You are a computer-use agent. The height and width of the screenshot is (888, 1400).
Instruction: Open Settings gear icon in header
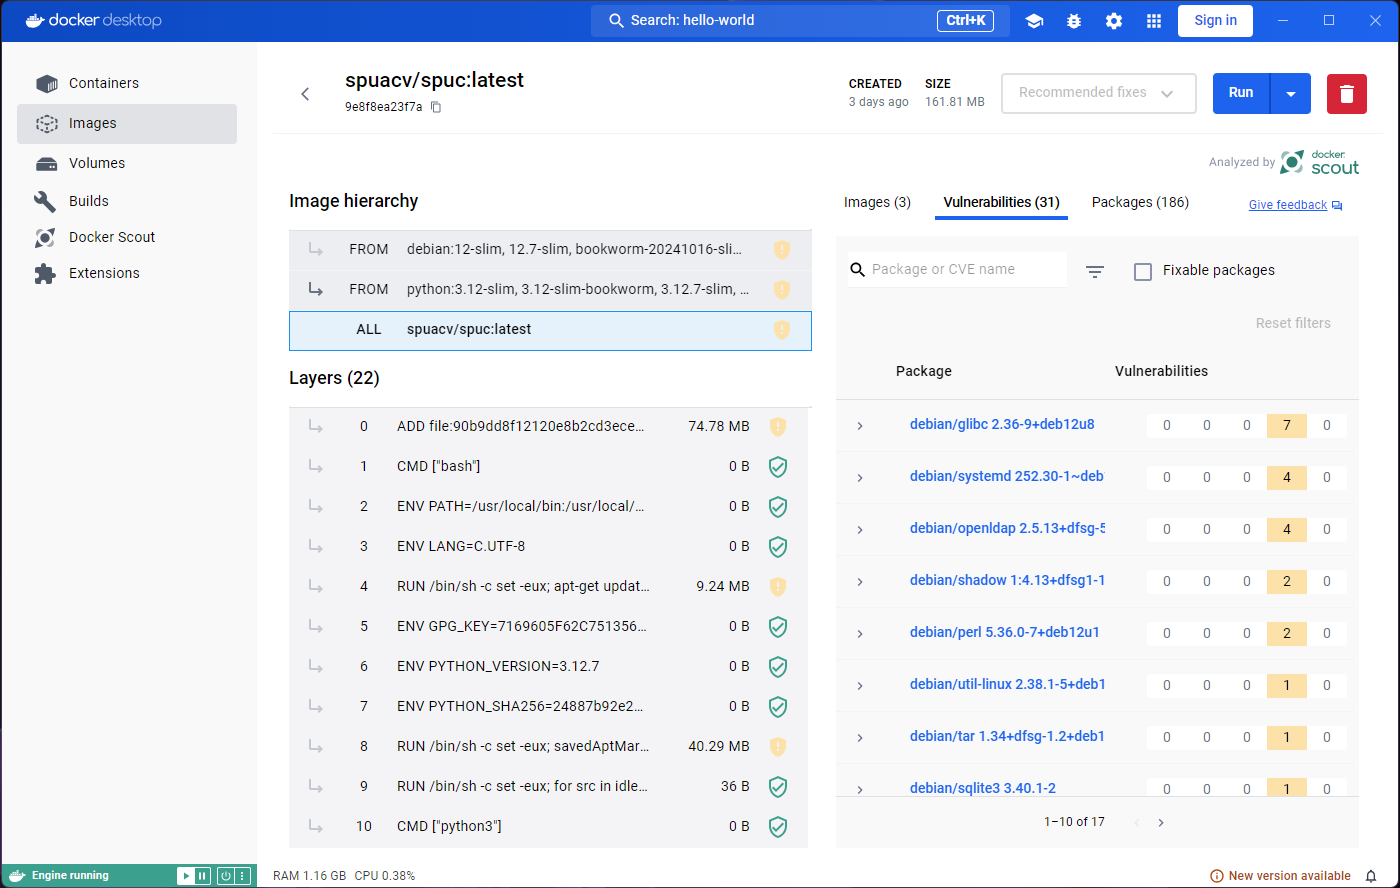[1114, 21]
